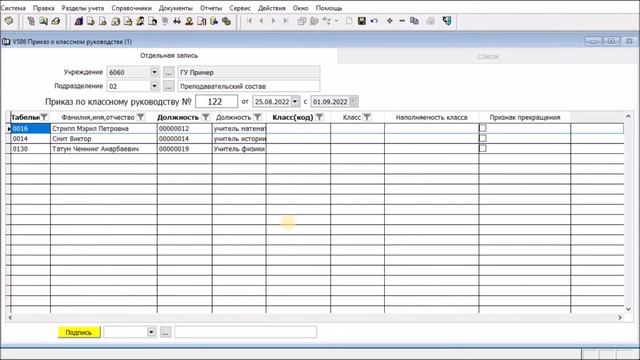Image resolution: width=640 pixels, height=360 pixels.
Task: Filter the Должность name column with учитель values
Action: pos(257,118)
